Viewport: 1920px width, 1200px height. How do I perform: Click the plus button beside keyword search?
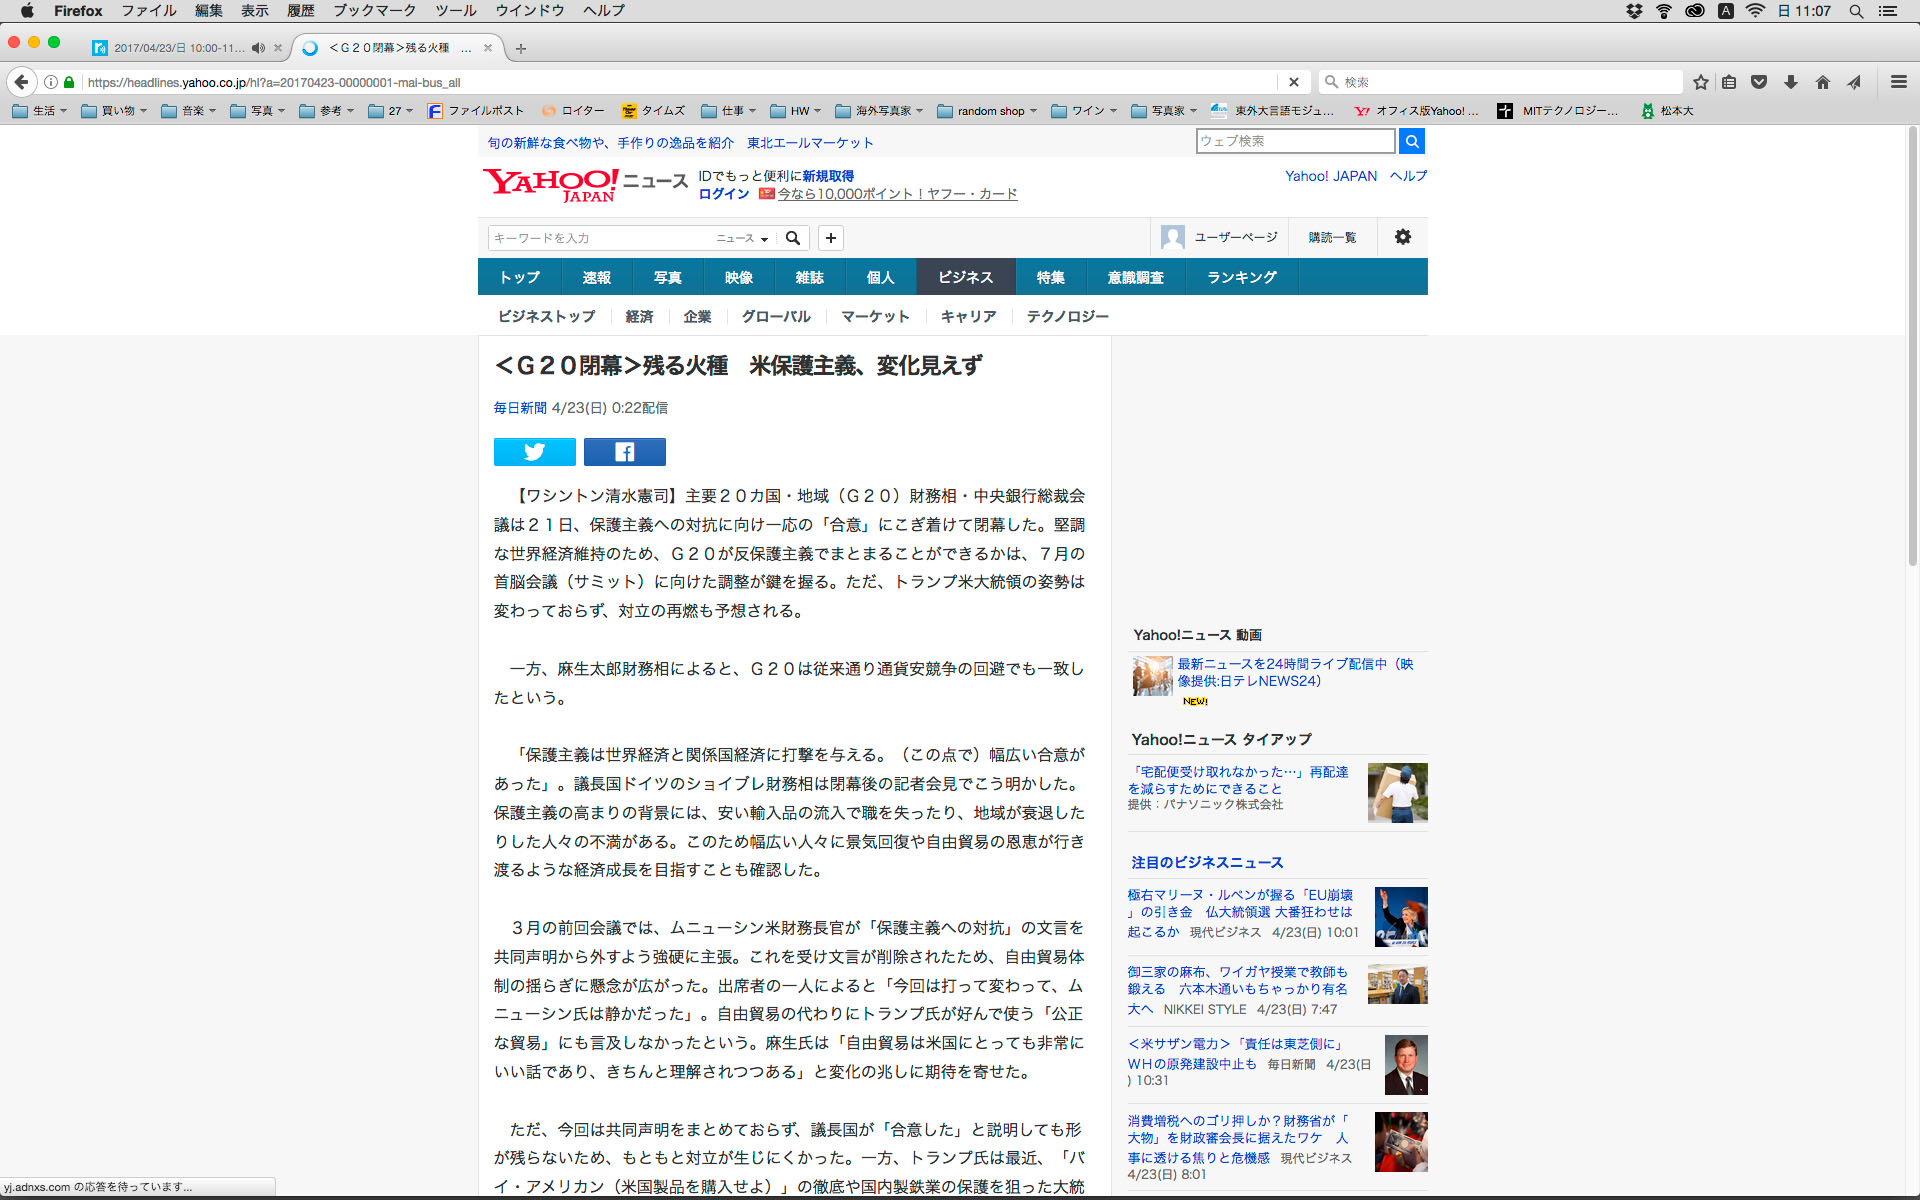click(830, 238)
